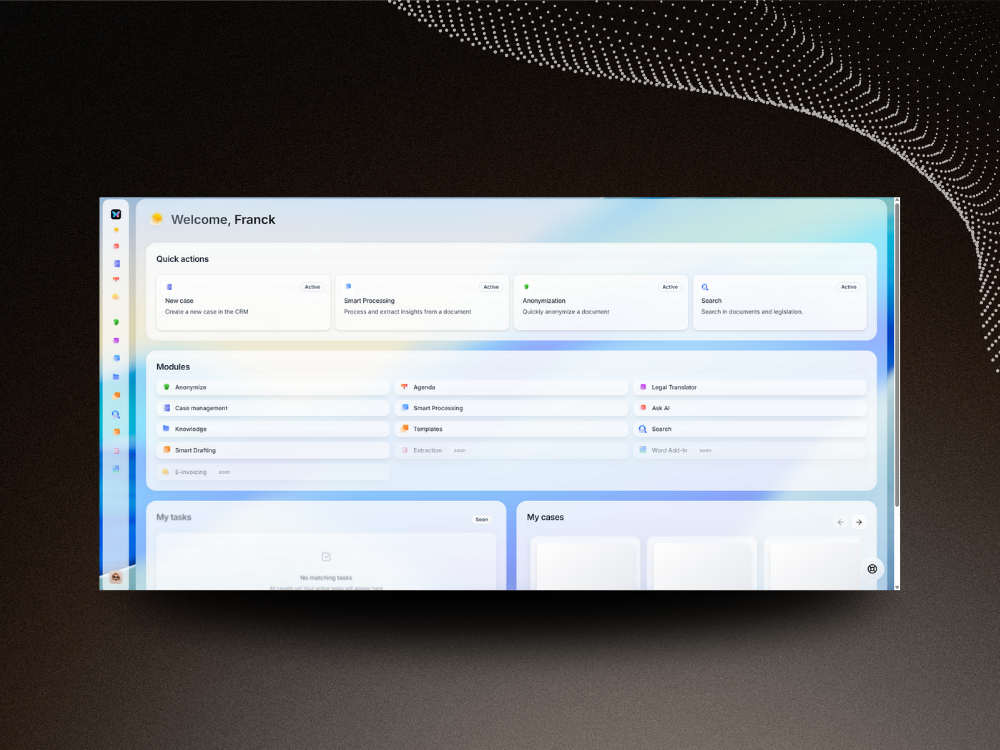Click the sun home icon in sidebar
This screenshot has width=1000, height=750.
[116, 230]
